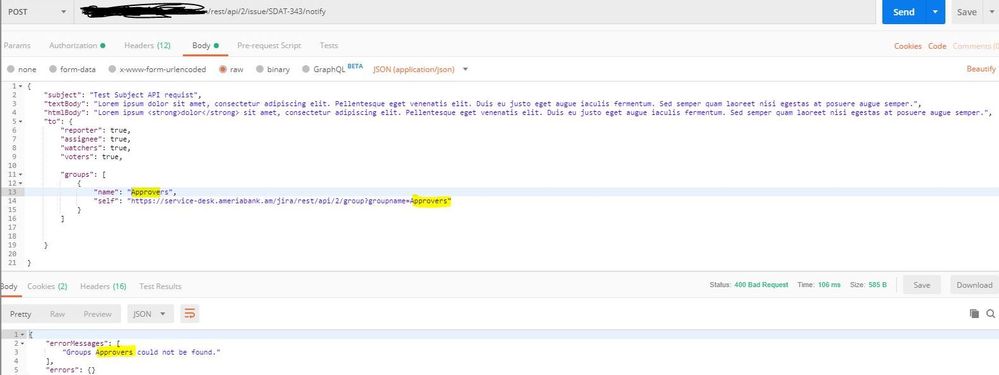
Task: Open the Pre-request Script tab
Action: [269, 45]
